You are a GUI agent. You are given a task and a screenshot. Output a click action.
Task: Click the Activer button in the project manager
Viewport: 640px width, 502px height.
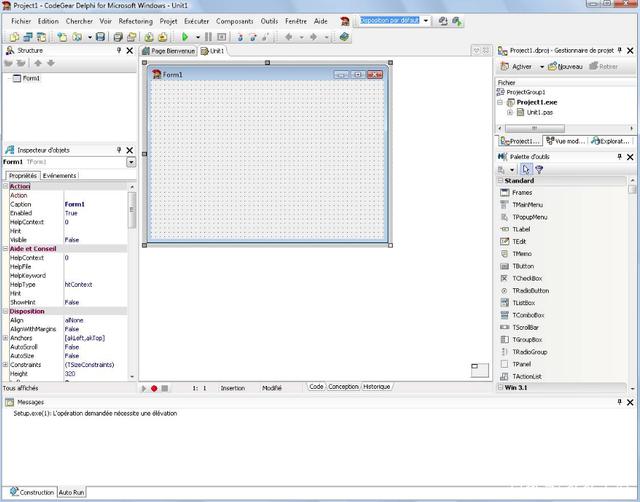[x=516, y=67]
